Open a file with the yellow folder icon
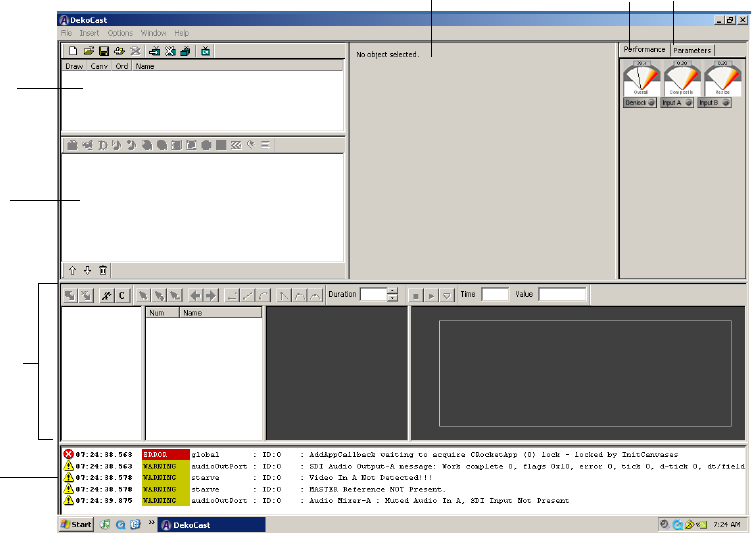 (x=88, y=51)
